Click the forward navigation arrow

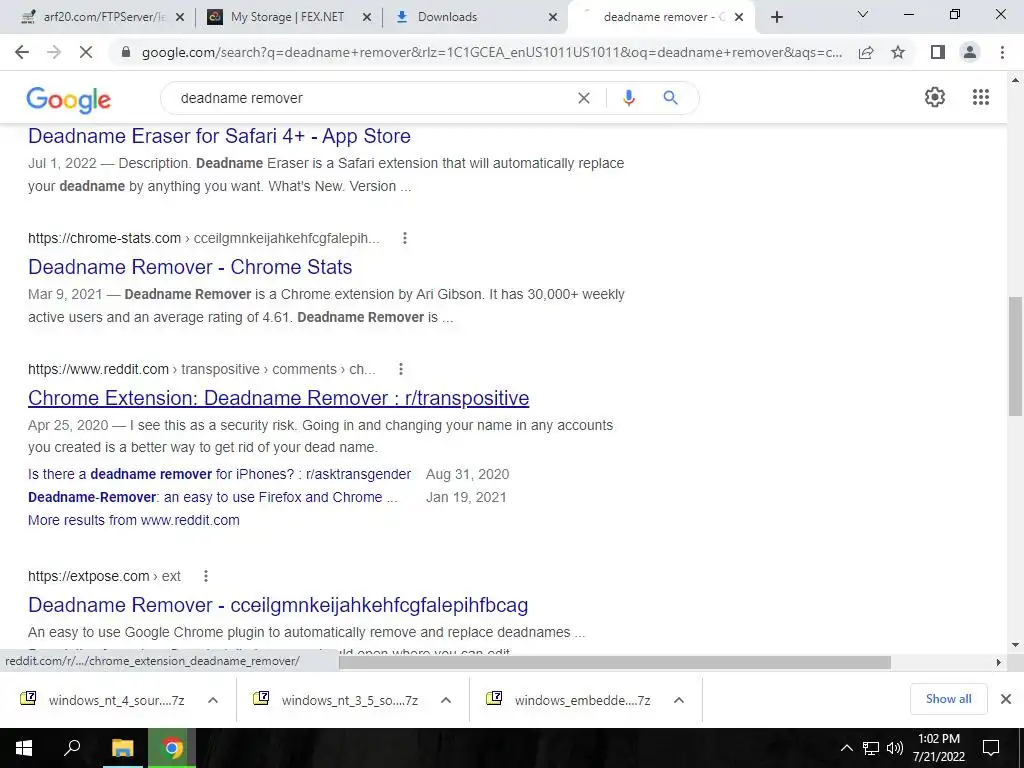54,52
